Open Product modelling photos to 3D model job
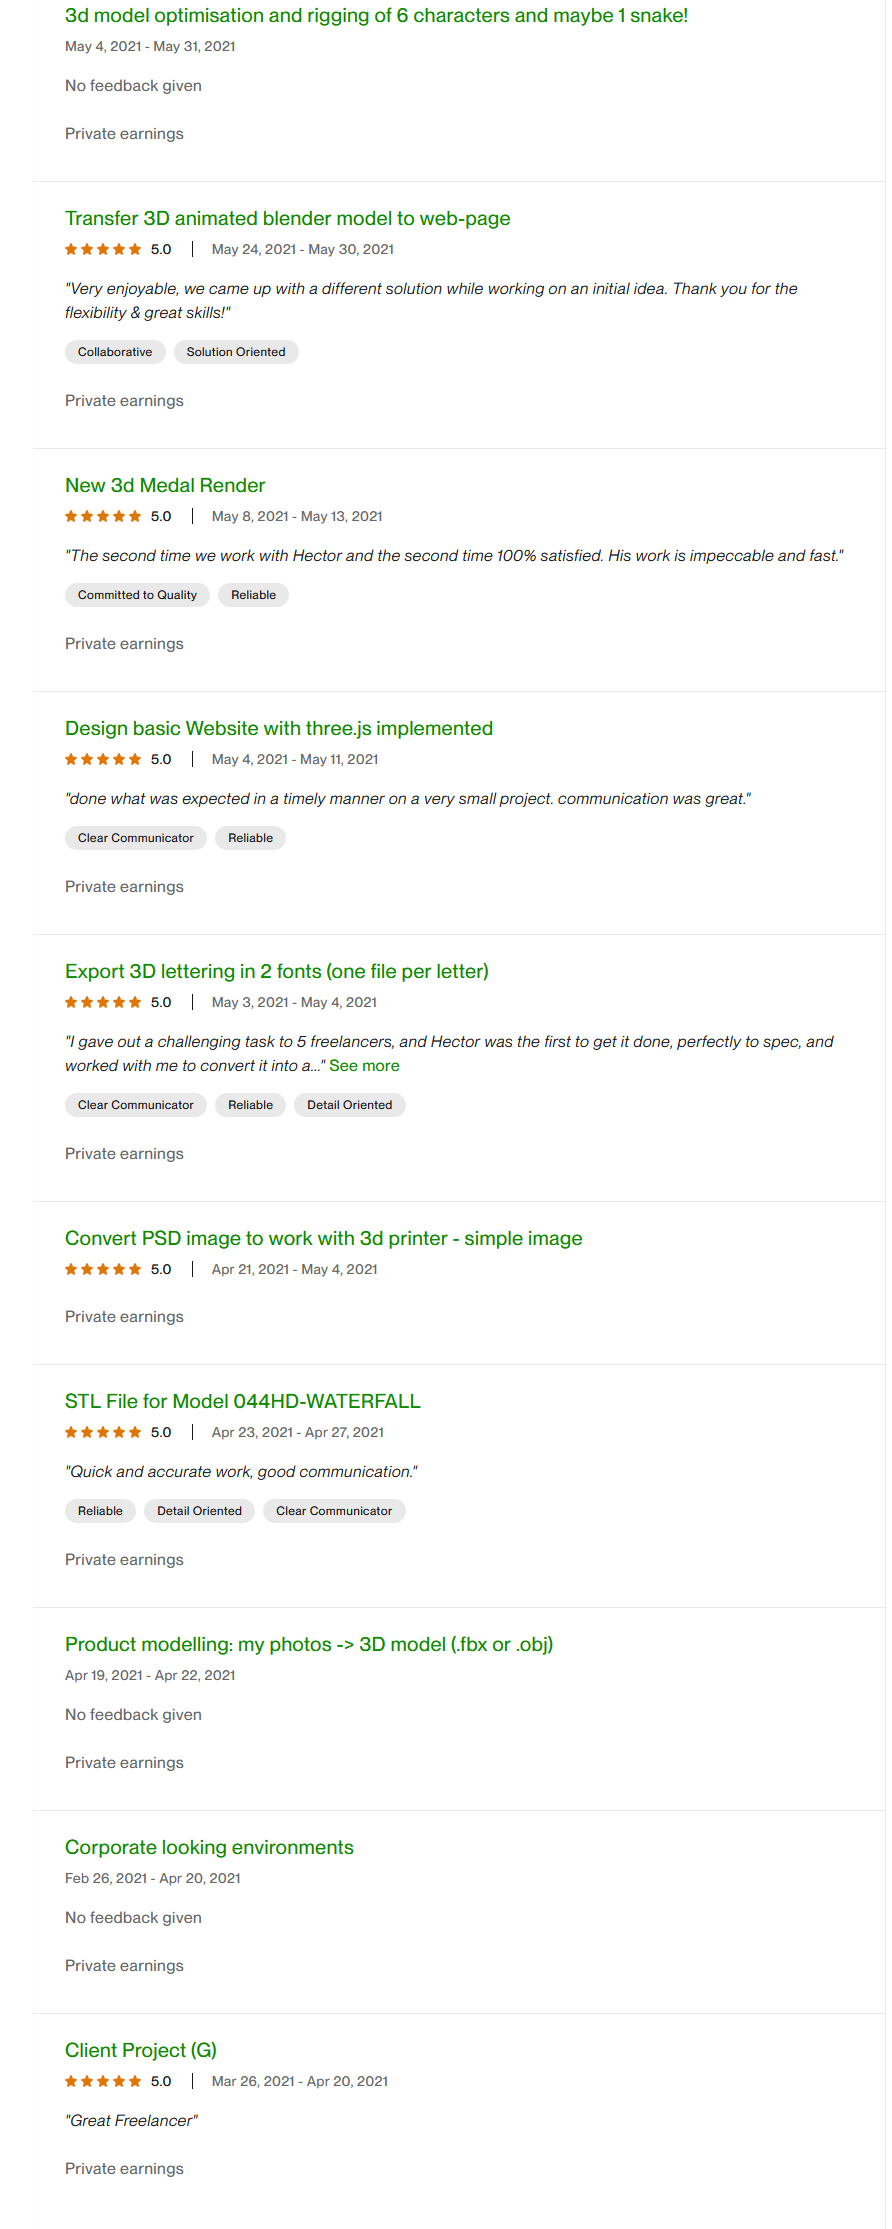 308,1645
